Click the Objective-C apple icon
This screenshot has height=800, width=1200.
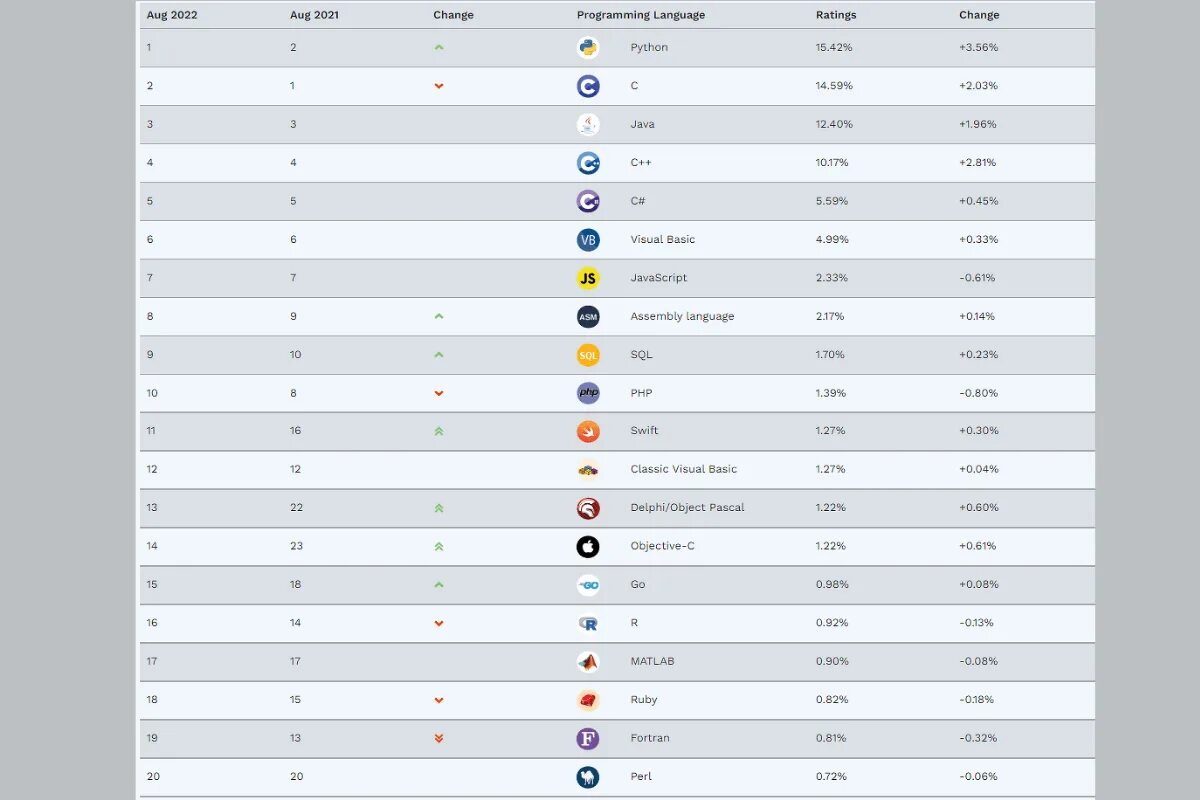point(588,546)
